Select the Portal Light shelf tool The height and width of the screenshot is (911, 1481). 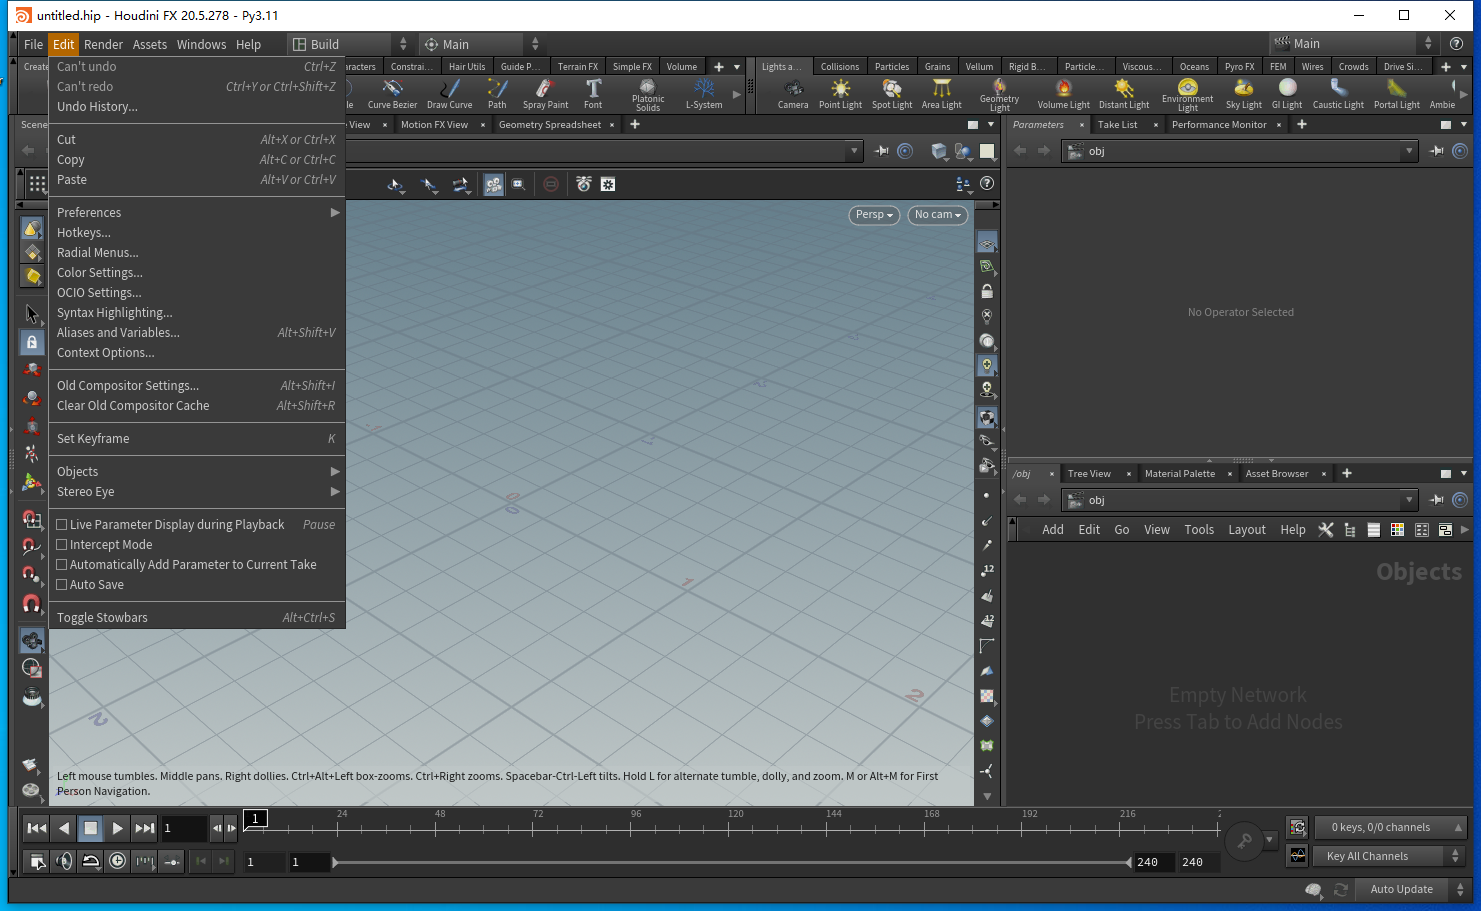pos(1397,94)
